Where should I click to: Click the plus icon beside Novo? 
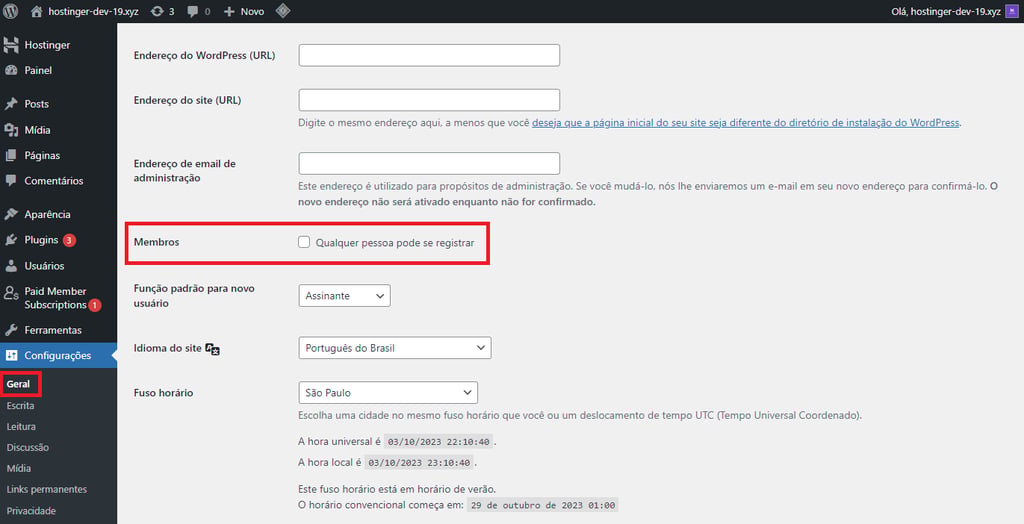pos(229,11)
